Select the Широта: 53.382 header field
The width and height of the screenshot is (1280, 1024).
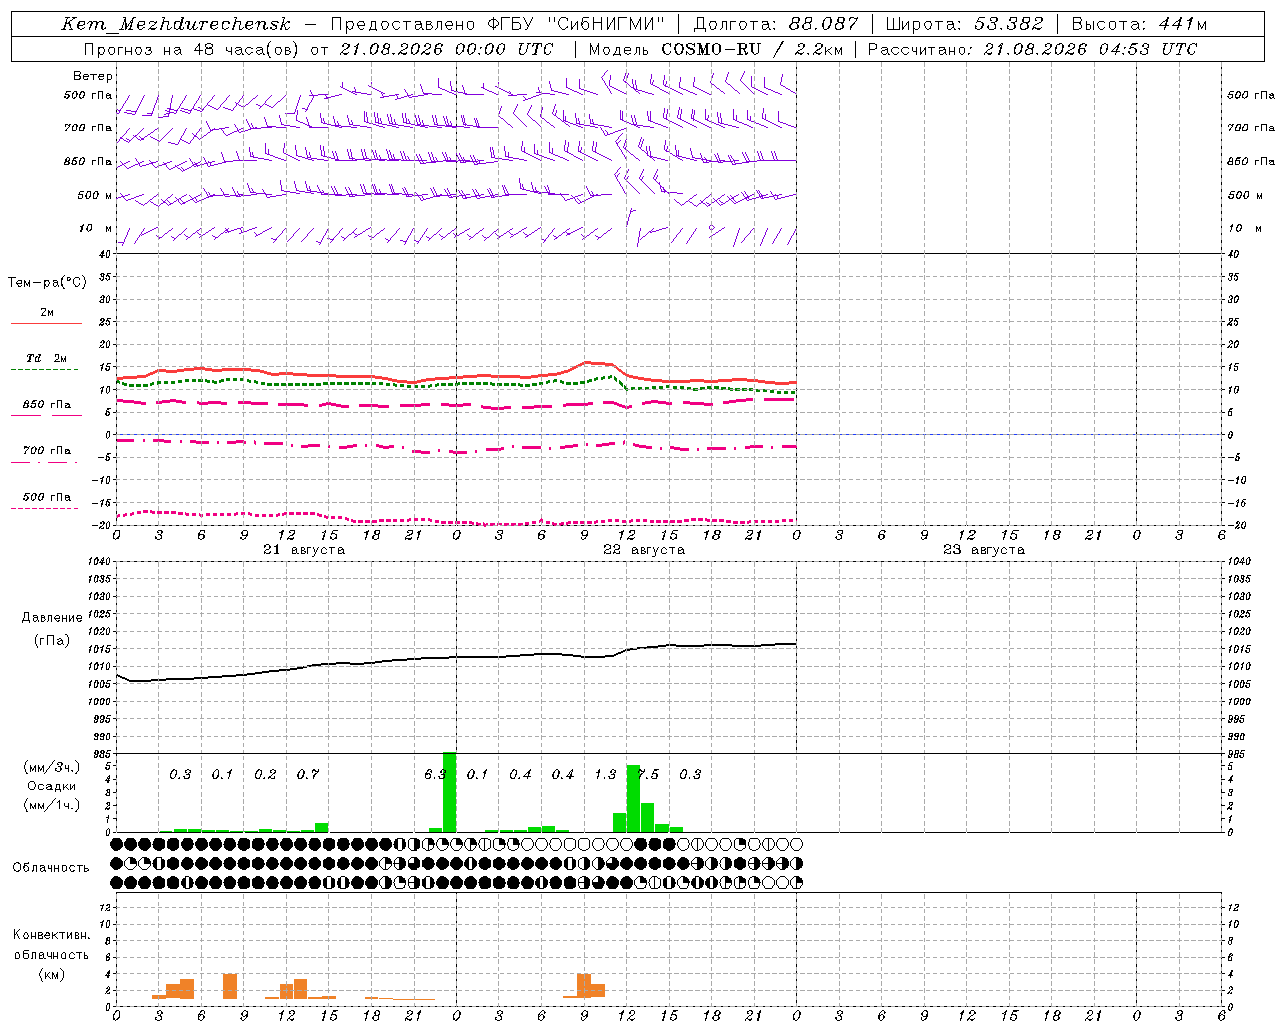coord(964,24)
